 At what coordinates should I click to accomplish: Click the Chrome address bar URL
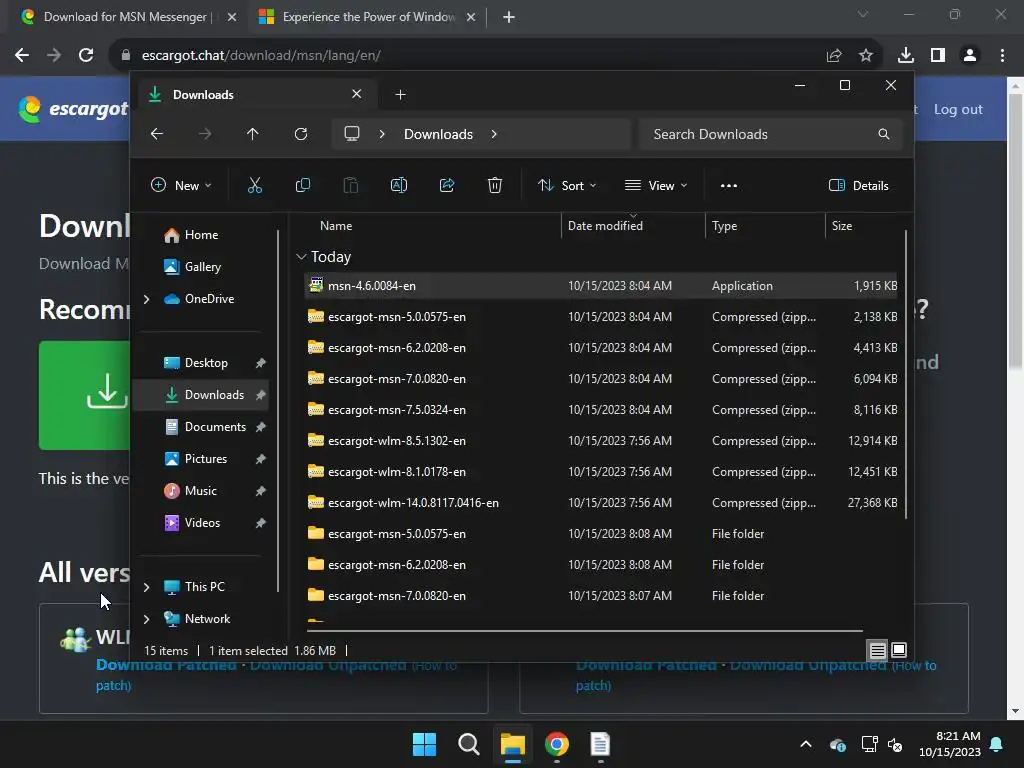pyautogui.click(x=261, y=56)
